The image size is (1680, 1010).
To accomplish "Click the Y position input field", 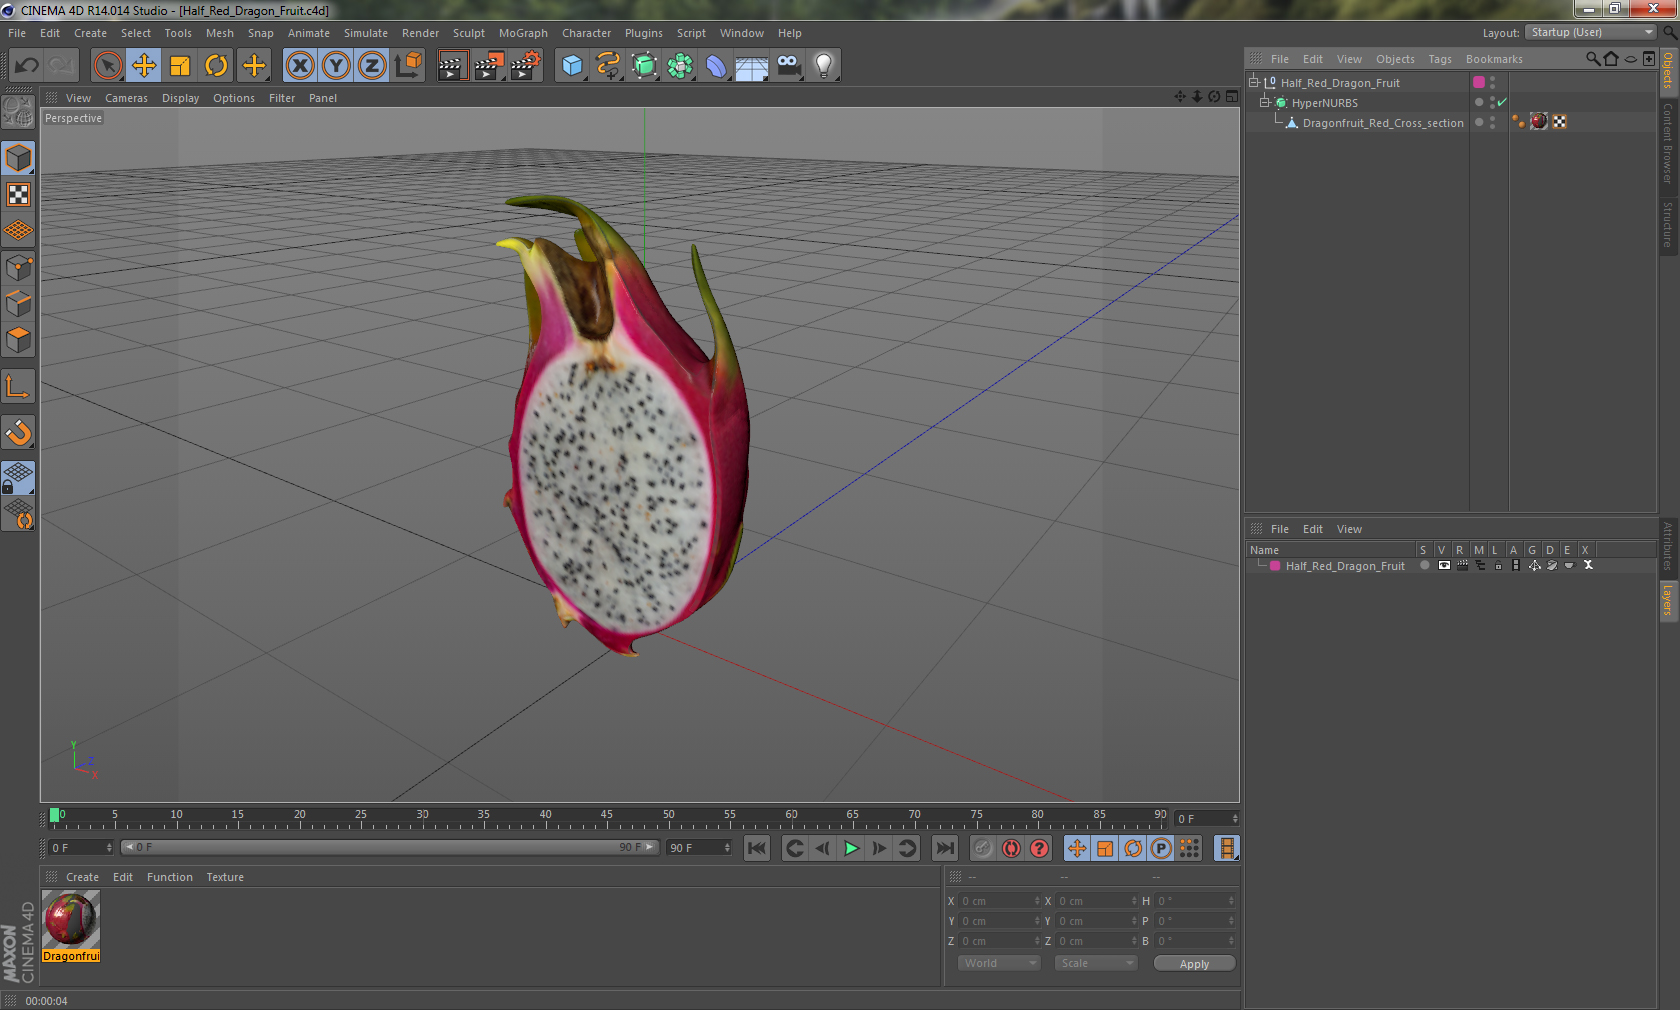I will click(997, 921).
